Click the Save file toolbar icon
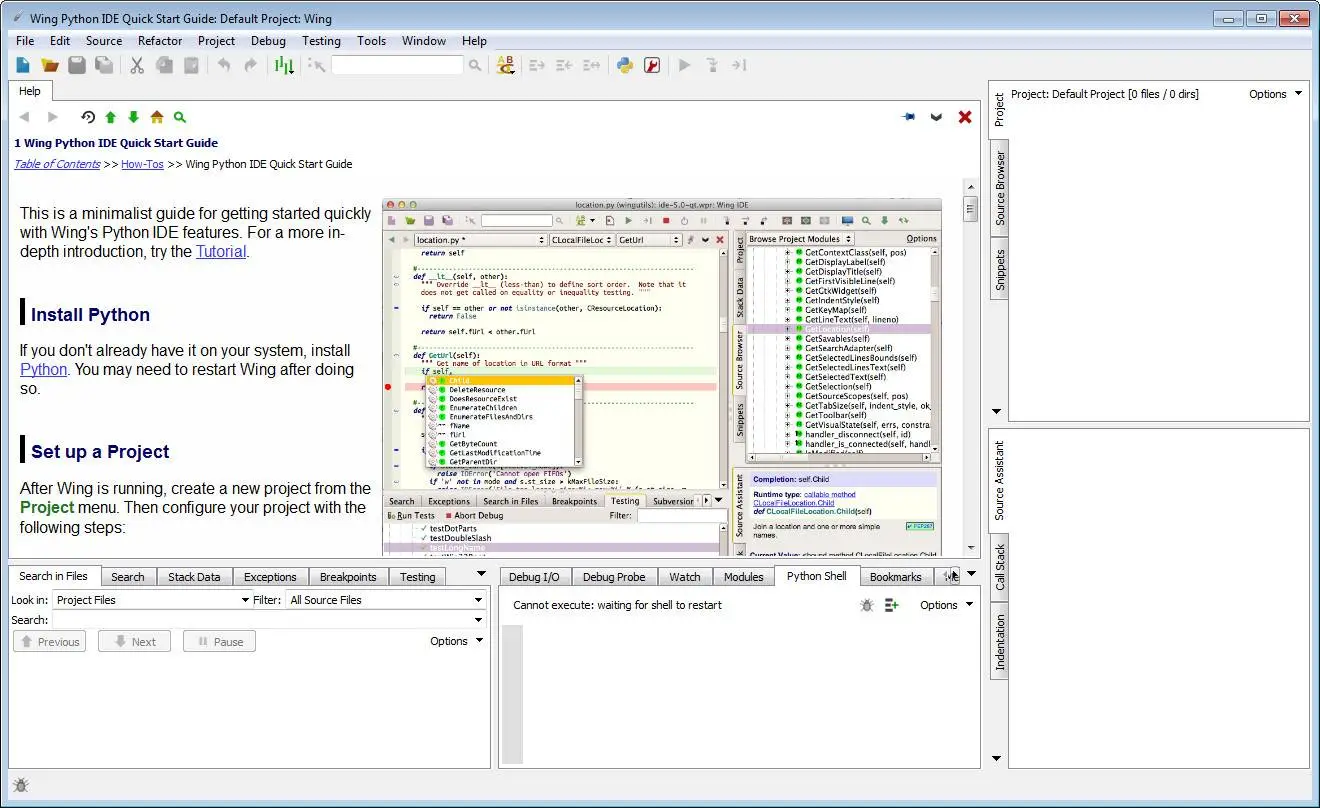This screenshot has height=808, width=1320. [77, 65]
